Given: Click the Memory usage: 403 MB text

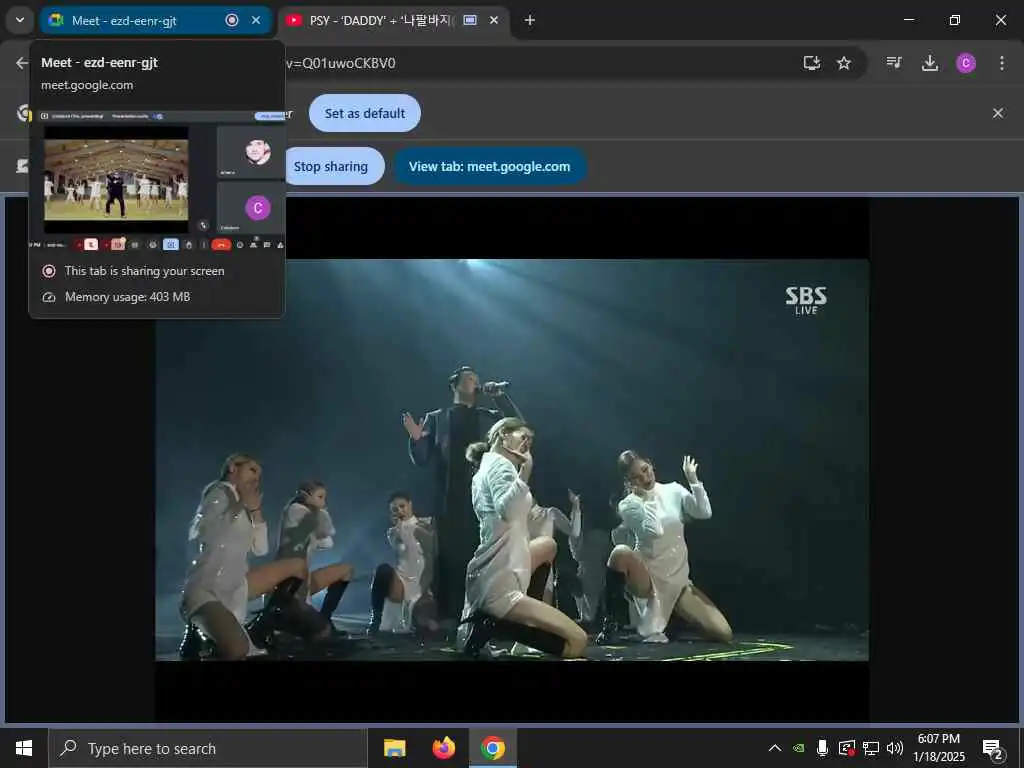Looking at the screenshot, I should click(127, 297).
